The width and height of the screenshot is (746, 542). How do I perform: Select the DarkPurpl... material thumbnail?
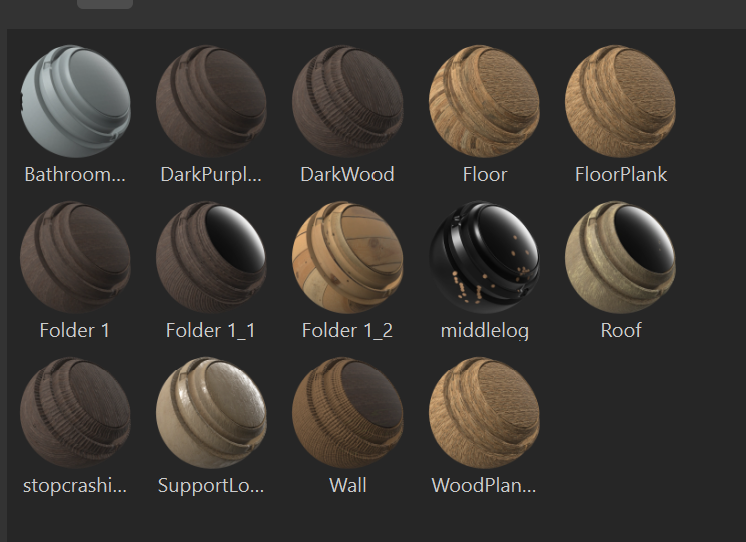pos(211,101)
